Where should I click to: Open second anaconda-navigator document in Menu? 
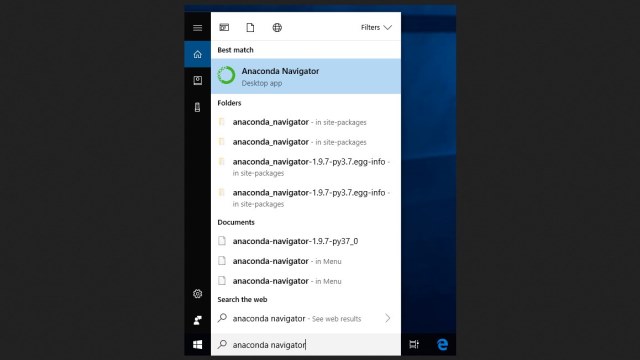click(306, 281)
